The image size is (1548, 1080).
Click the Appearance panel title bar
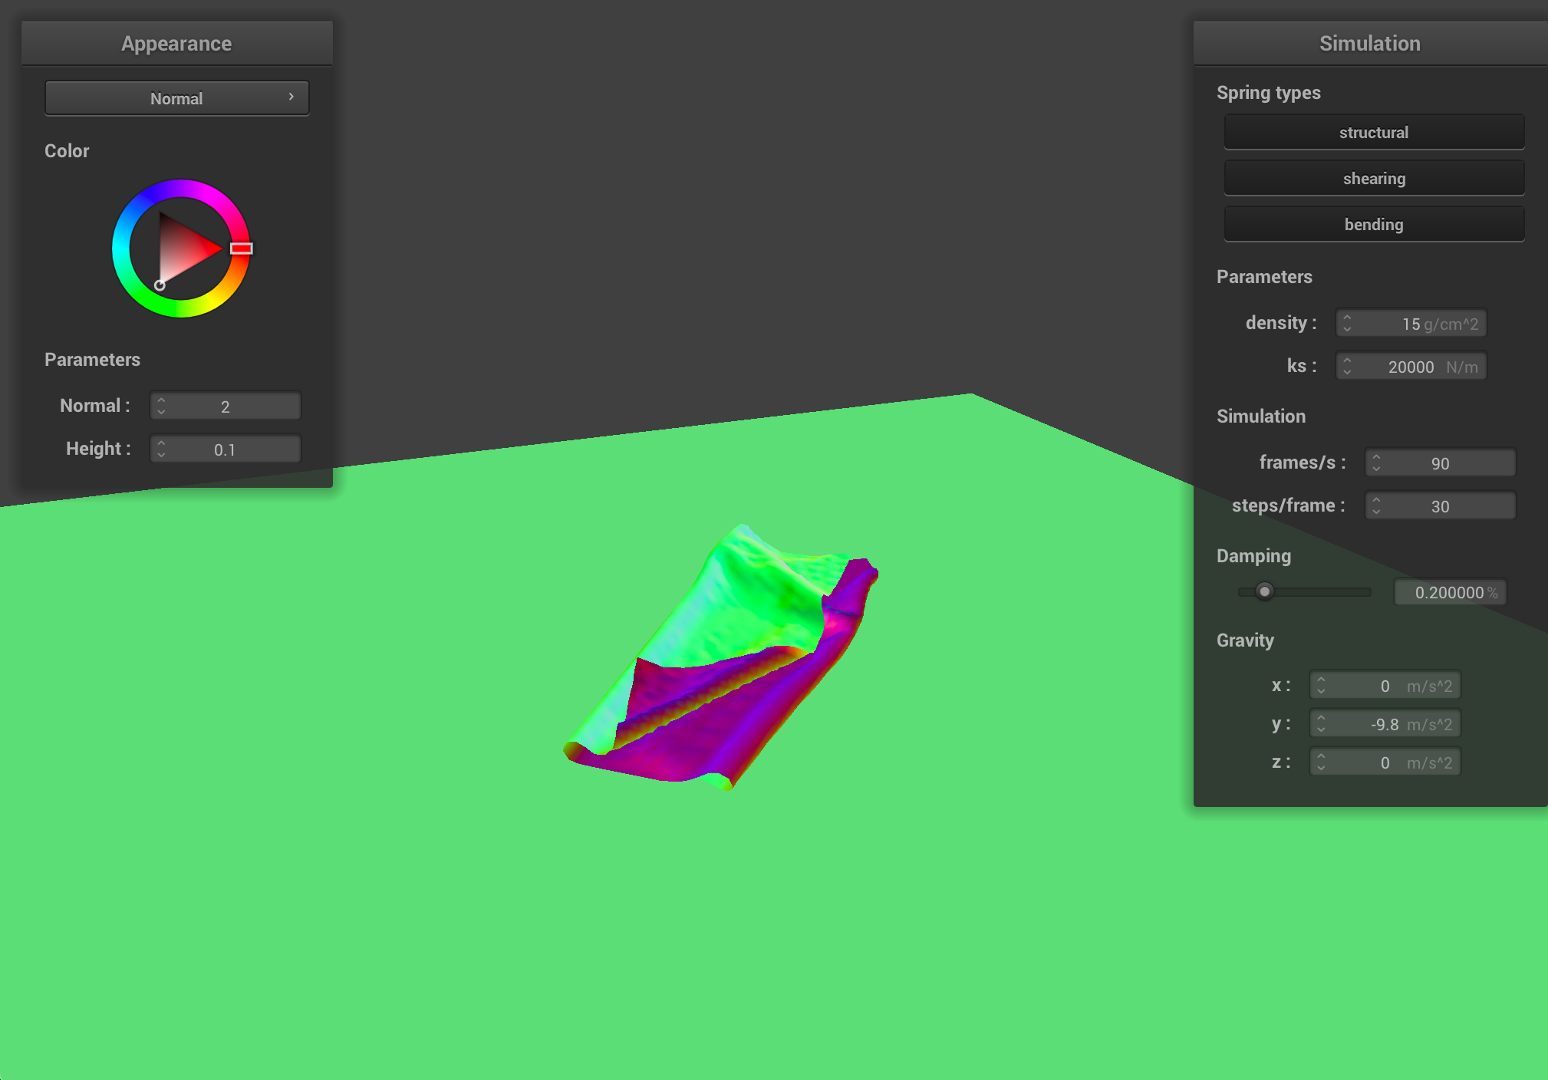pos(177,43)
